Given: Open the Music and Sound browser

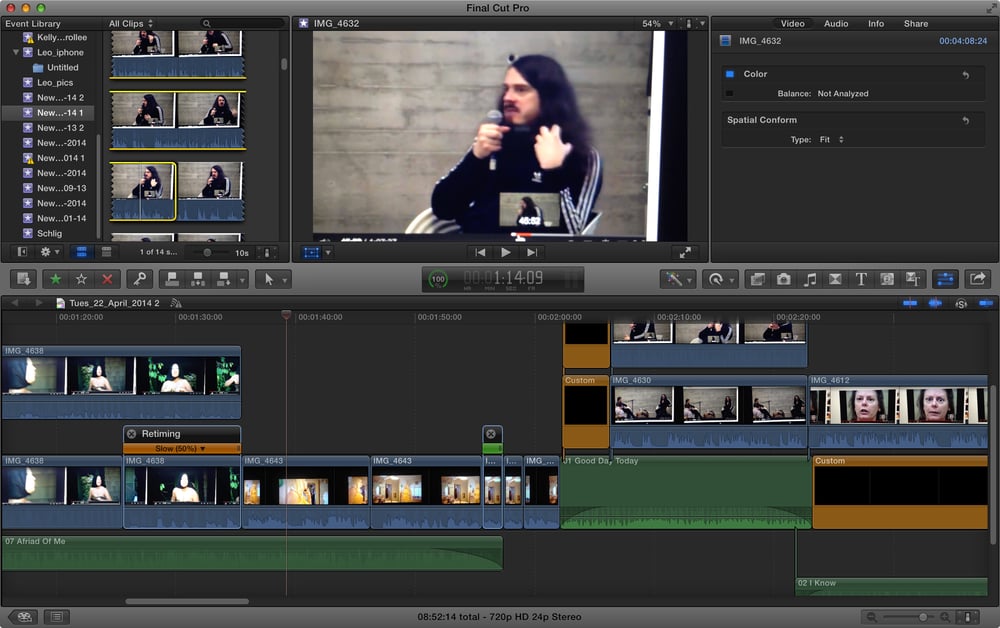Looking at the screenshot, I should click(x=810, y=279).
